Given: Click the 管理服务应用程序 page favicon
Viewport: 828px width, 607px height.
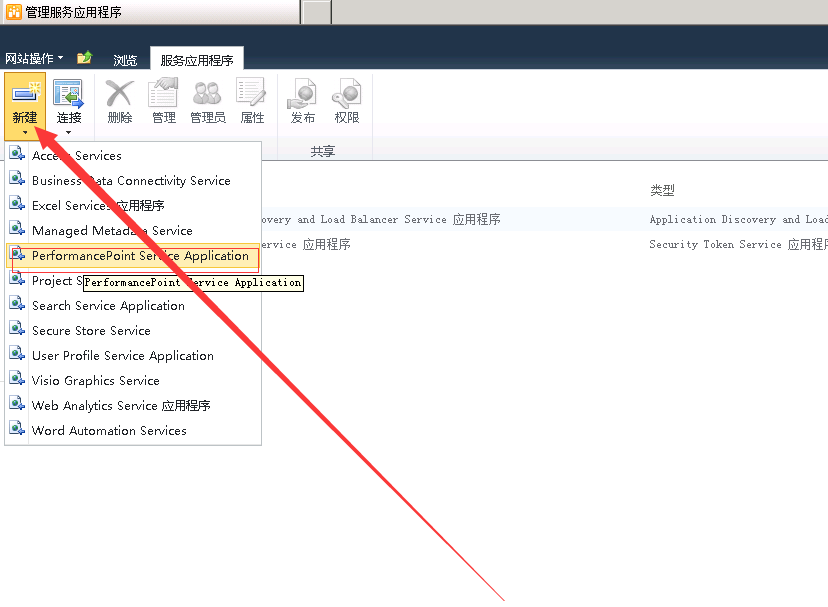Looking at the screenshot, I should click(14, 12).
